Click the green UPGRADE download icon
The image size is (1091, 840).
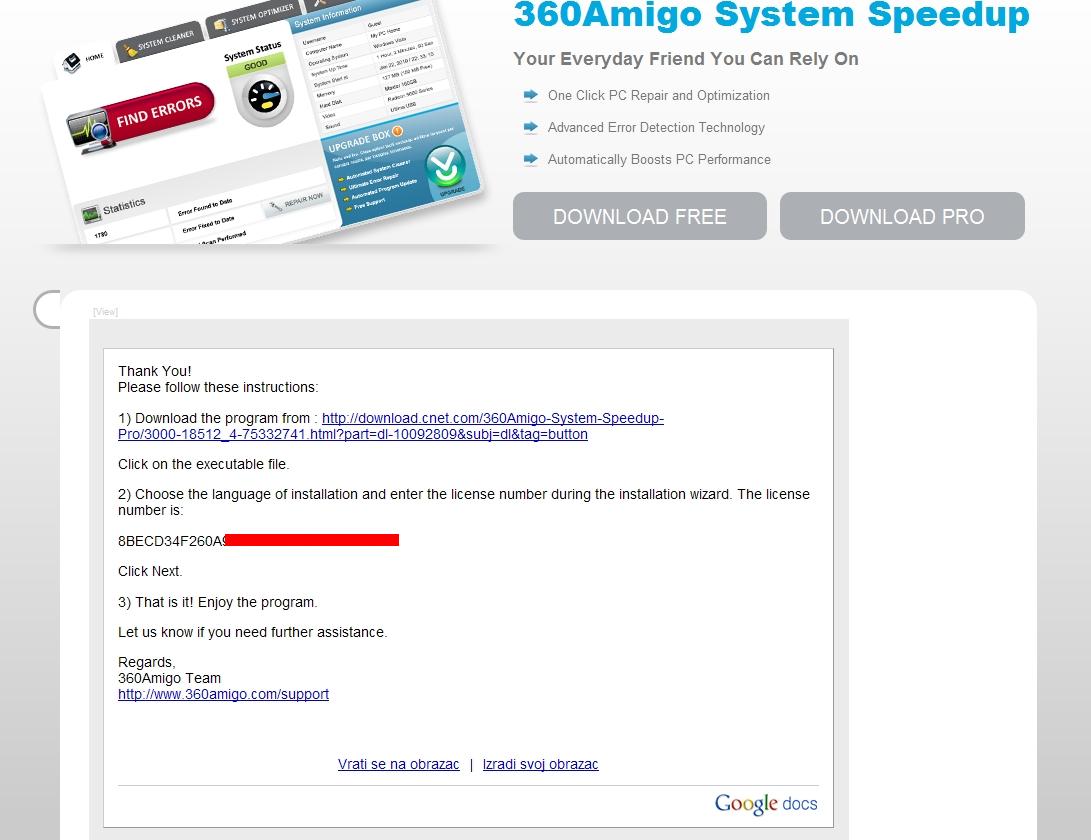coord(444,167)
